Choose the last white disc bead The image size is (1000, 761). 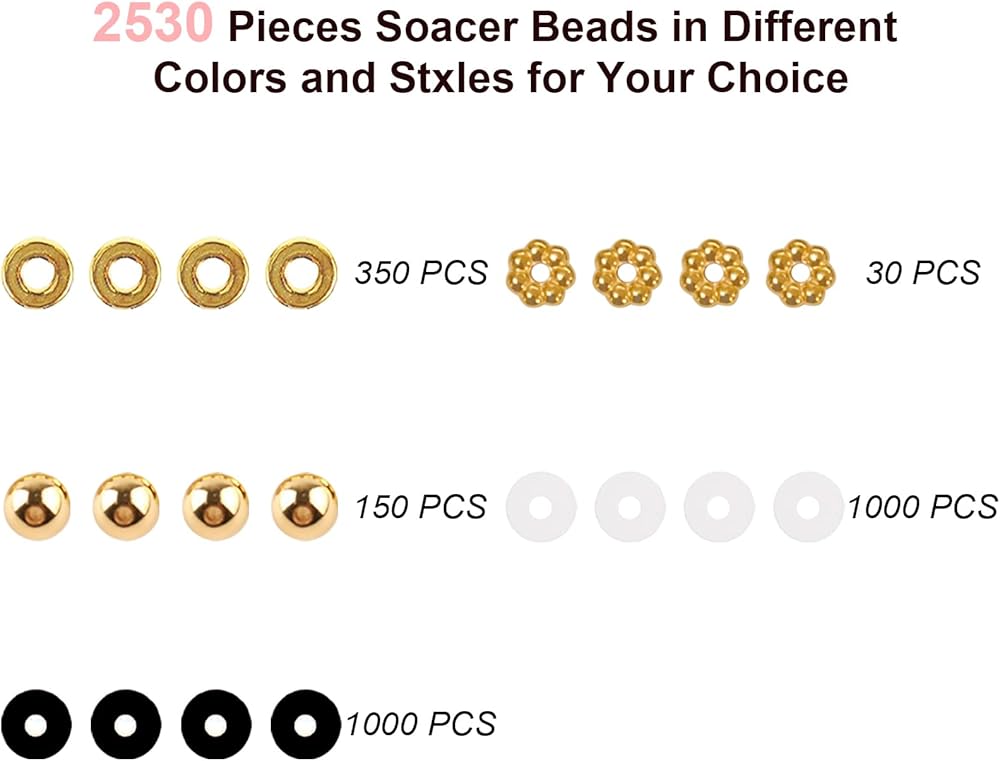[x=808, y=507]
